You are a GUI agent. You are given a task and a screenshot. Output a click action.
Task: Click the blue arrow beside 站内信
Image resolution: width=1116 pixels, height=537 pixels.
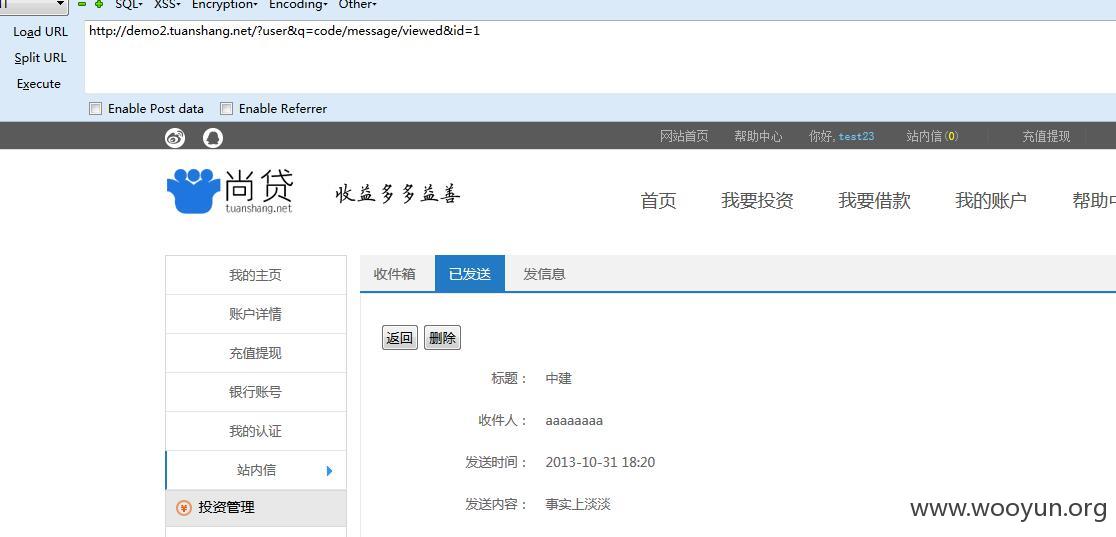pyautogui.click(x=329, y=470)
